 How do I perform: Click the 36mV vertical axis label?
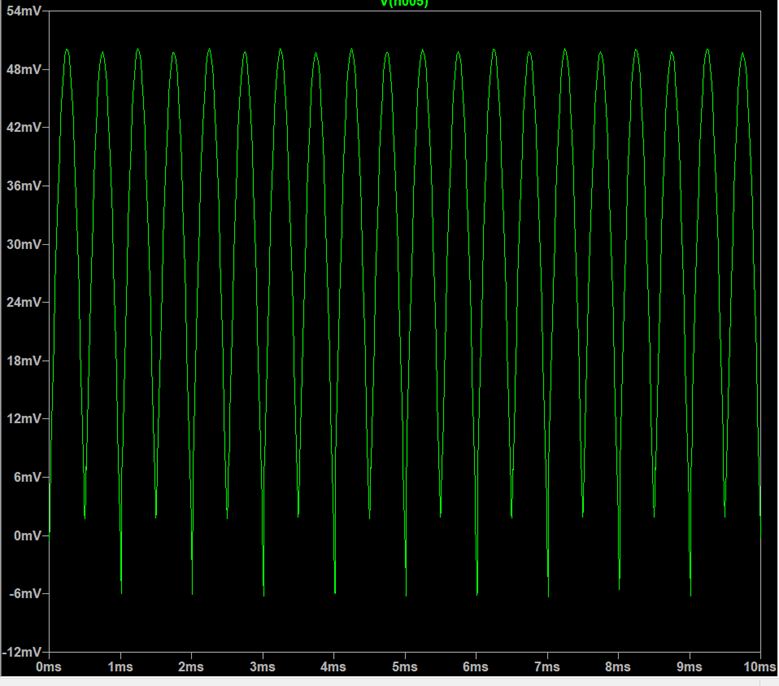[23, 186]
